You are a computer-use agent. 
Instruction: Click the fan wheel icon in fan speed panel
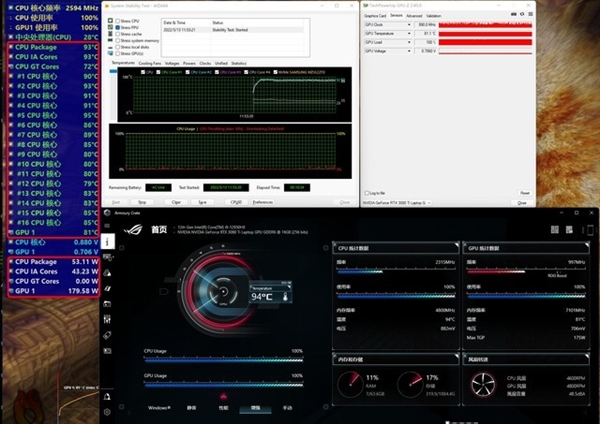pyautogui.click(x=483, y=385)
